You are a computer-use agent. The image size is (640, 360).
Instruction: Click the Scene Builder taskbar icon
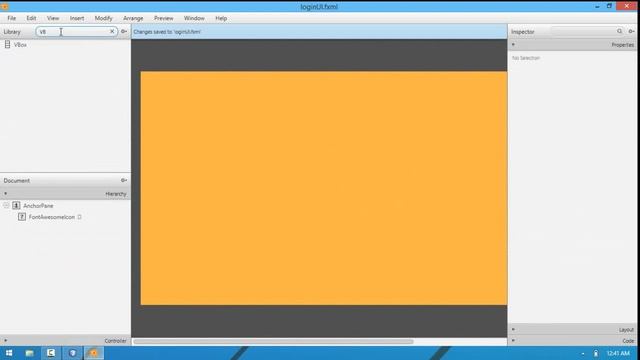point(94,353)
